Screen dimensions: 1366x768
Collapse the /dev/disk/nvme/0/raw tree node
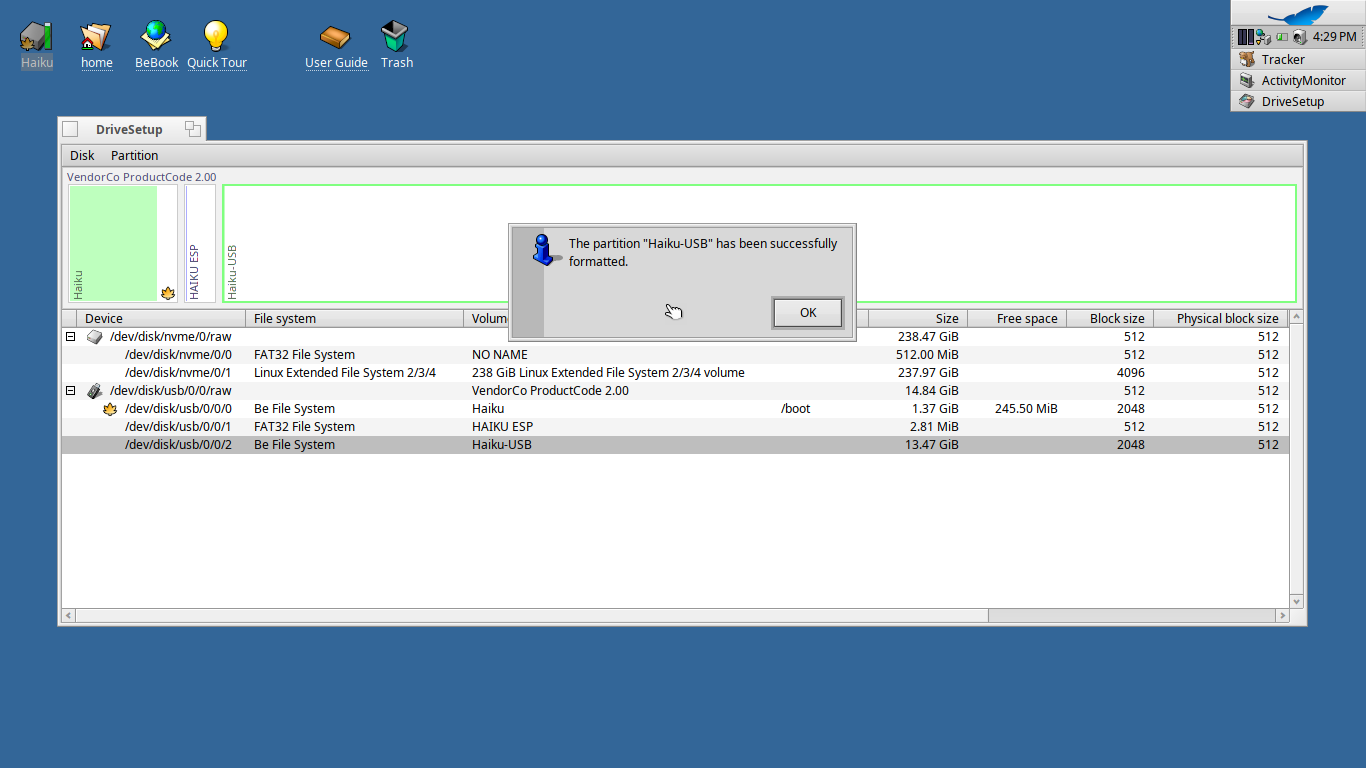(x=71, y=337)
